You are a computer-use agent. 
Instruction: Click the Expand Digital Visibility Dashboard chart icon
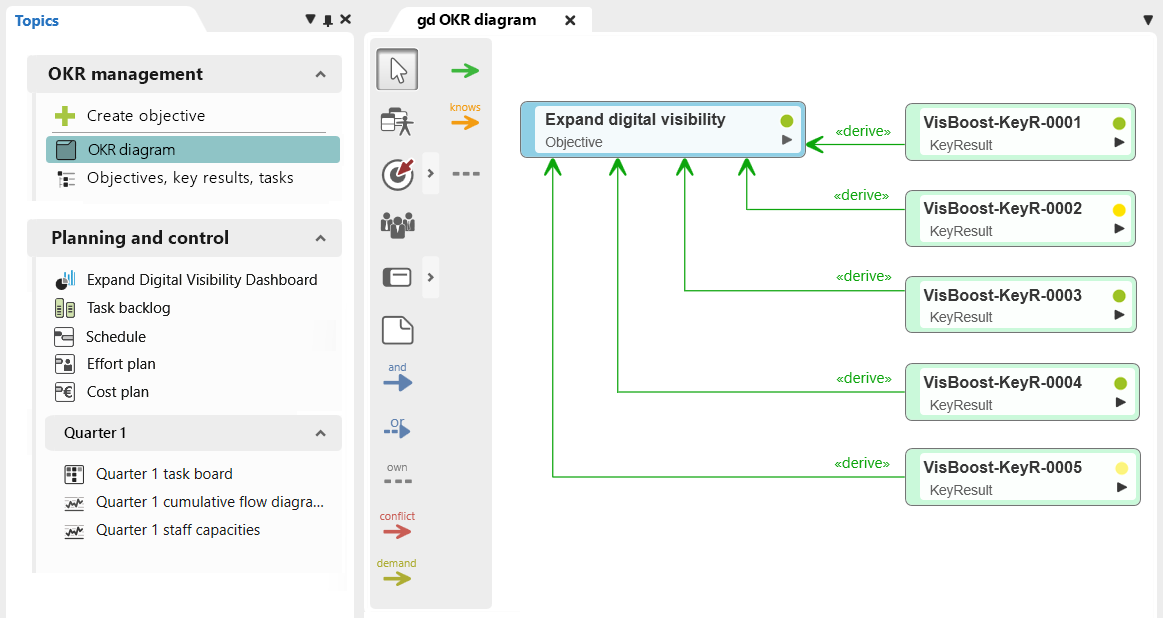(x=65, y=280)
